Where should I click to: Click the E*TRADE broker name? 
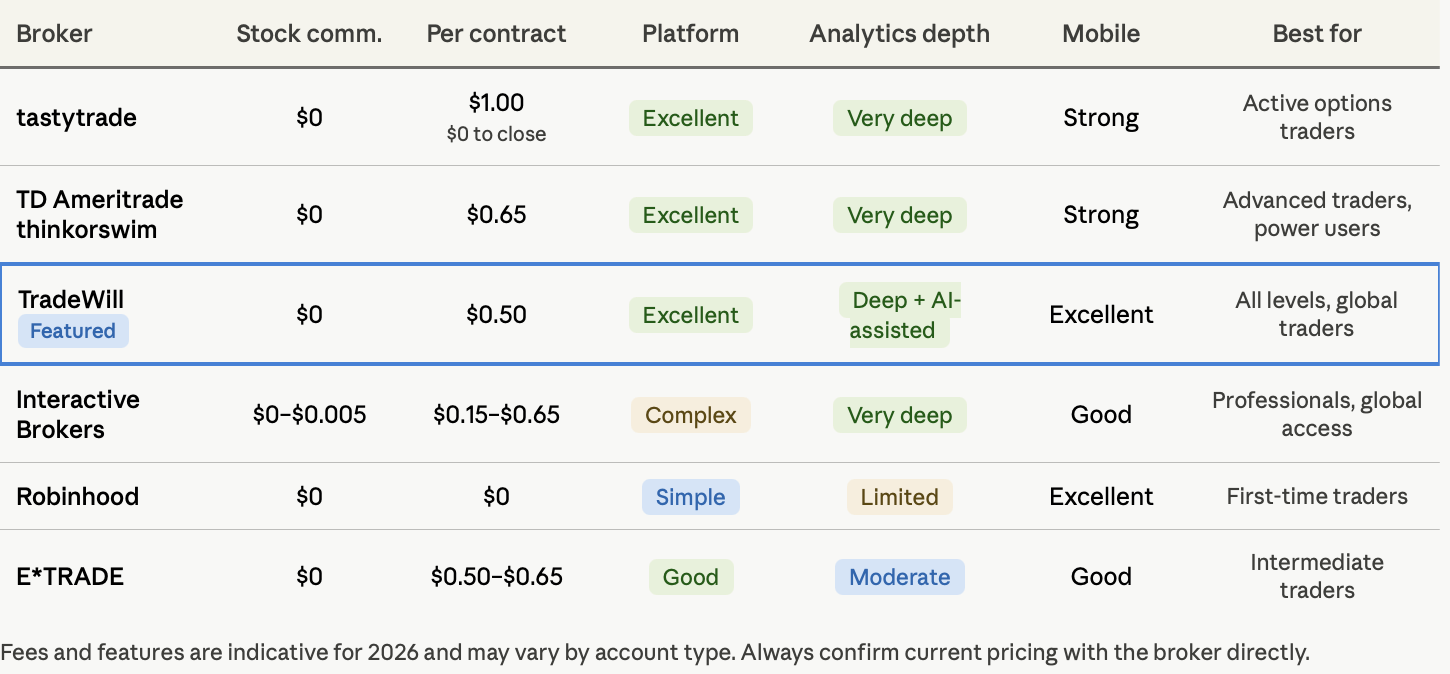[70, 577]
